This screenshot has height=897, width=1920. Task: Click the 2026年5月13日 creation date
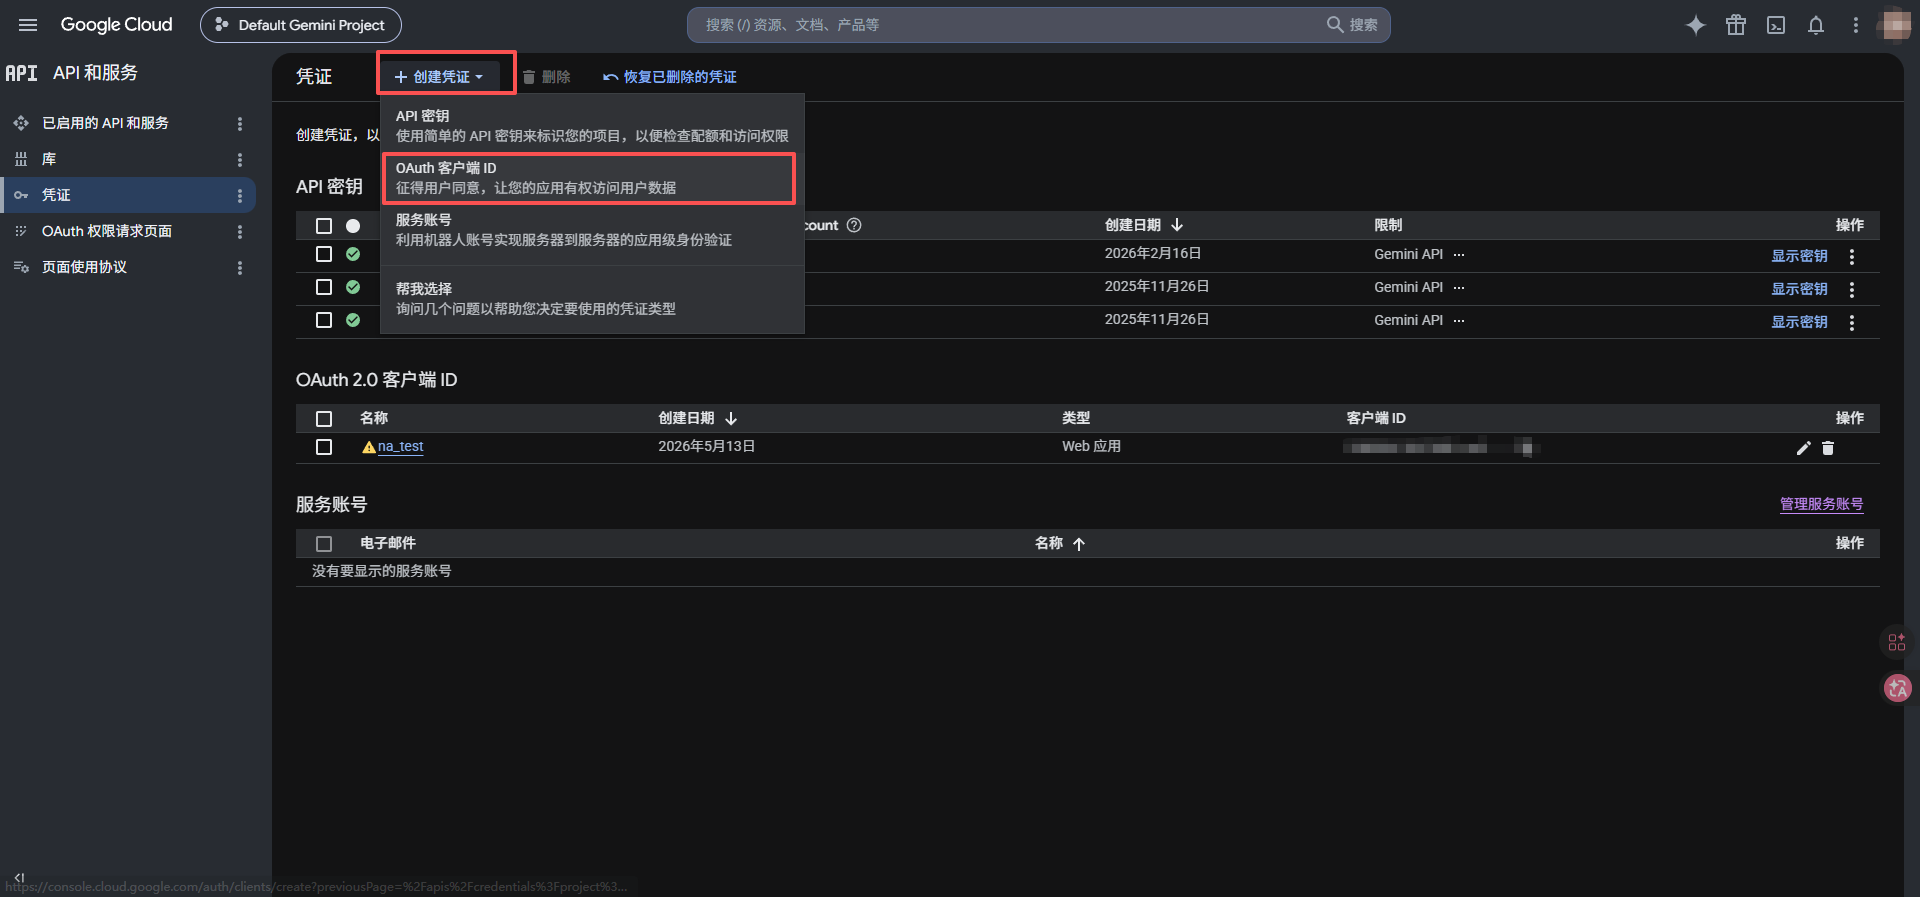pos(706,446)
